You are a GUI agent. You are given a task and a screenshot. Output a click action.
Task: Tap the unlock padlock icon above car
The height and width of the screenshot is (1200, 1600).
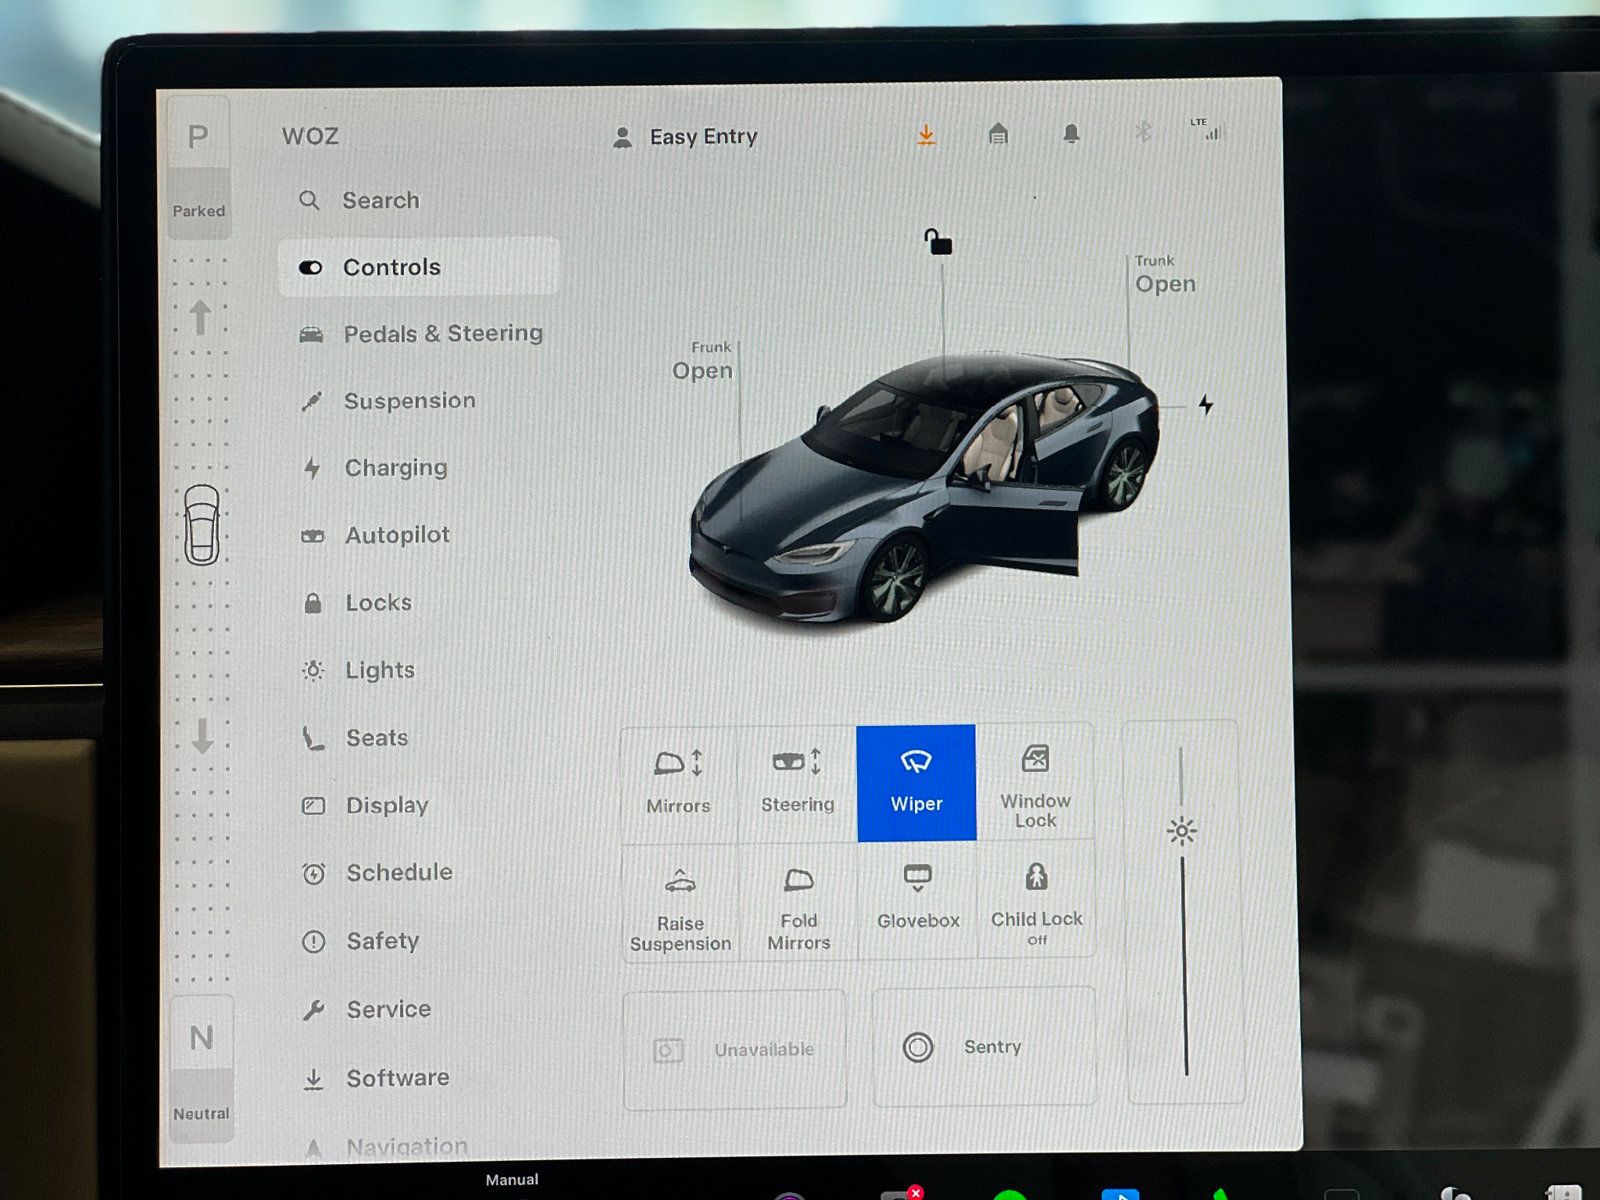click(937, 242)
